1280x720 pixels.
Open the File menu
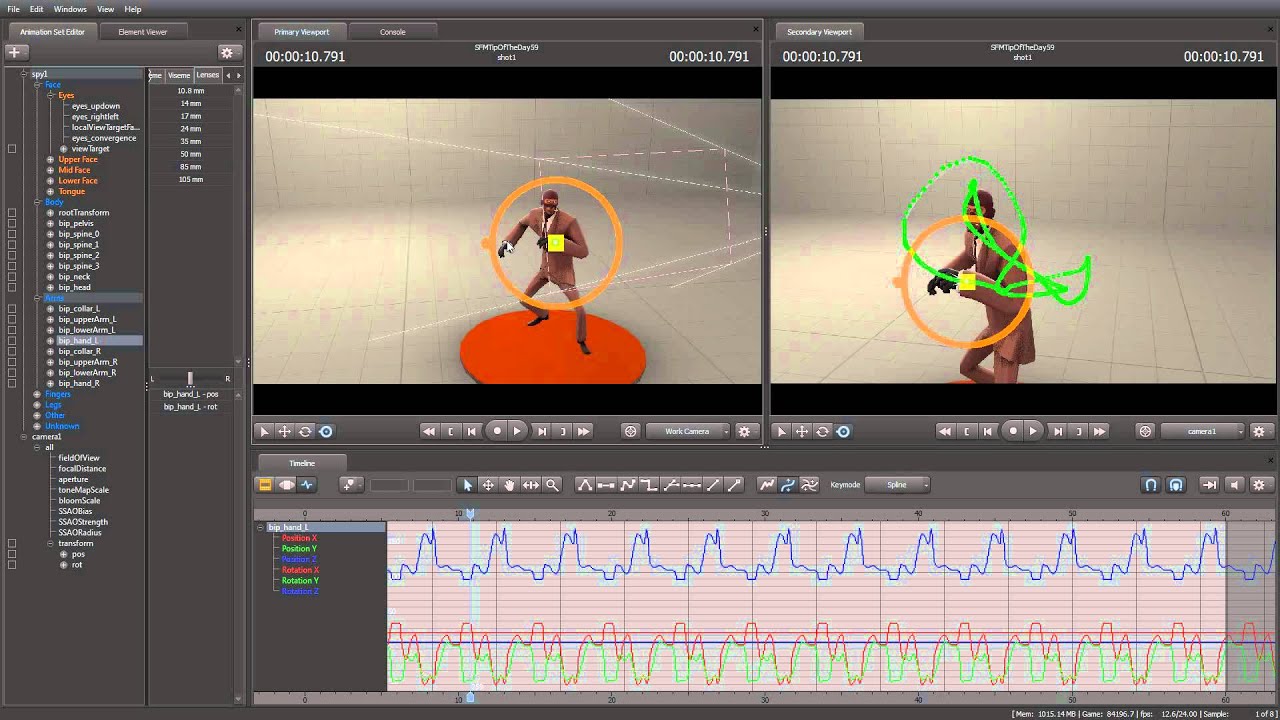tap(14, 9)
